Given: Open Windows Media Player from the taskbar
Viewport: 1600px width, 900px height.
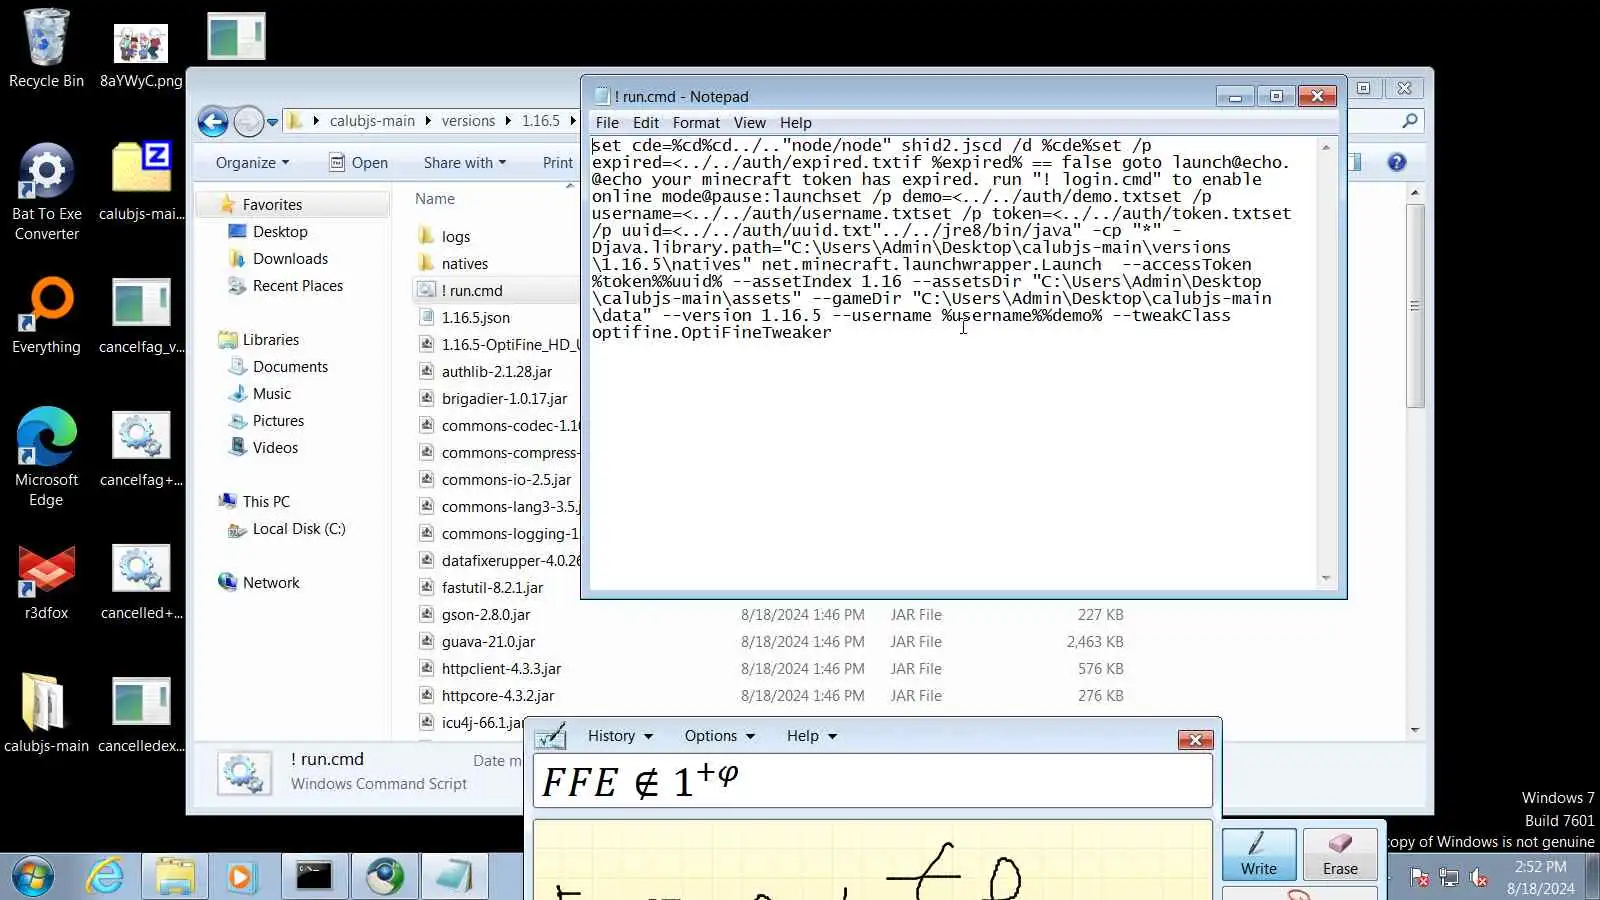Looking at the screenshot, I should click(x=240, y=877).
